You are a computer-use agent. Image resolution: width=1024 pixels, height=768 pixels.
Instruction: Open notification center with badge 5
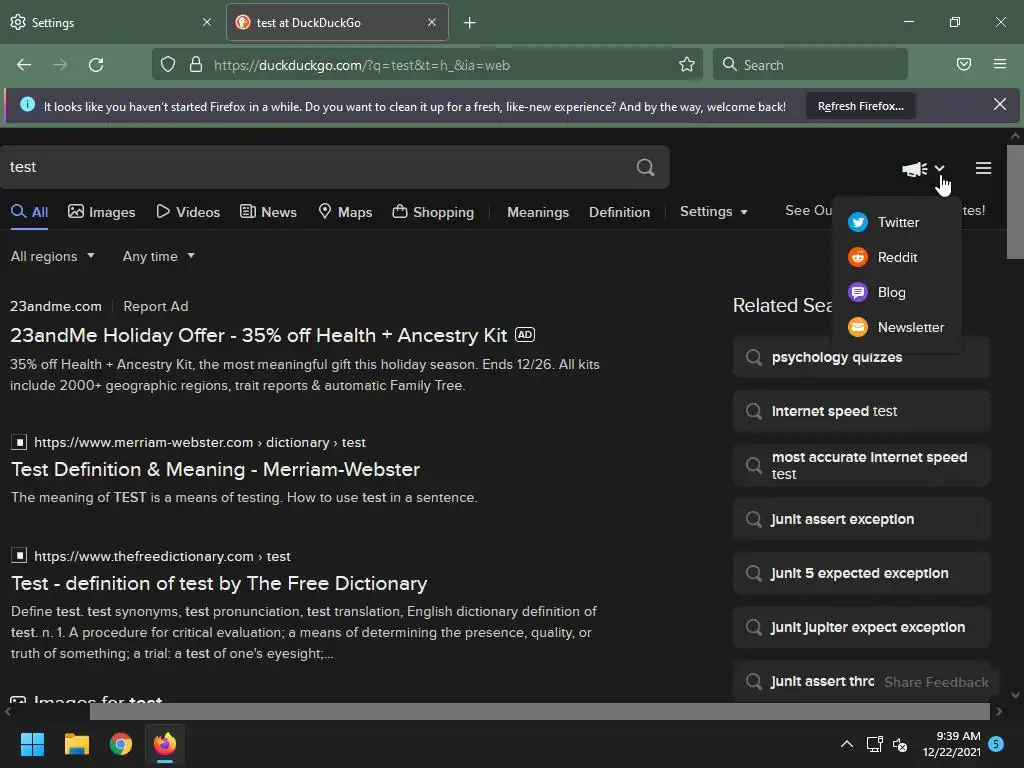996,744
